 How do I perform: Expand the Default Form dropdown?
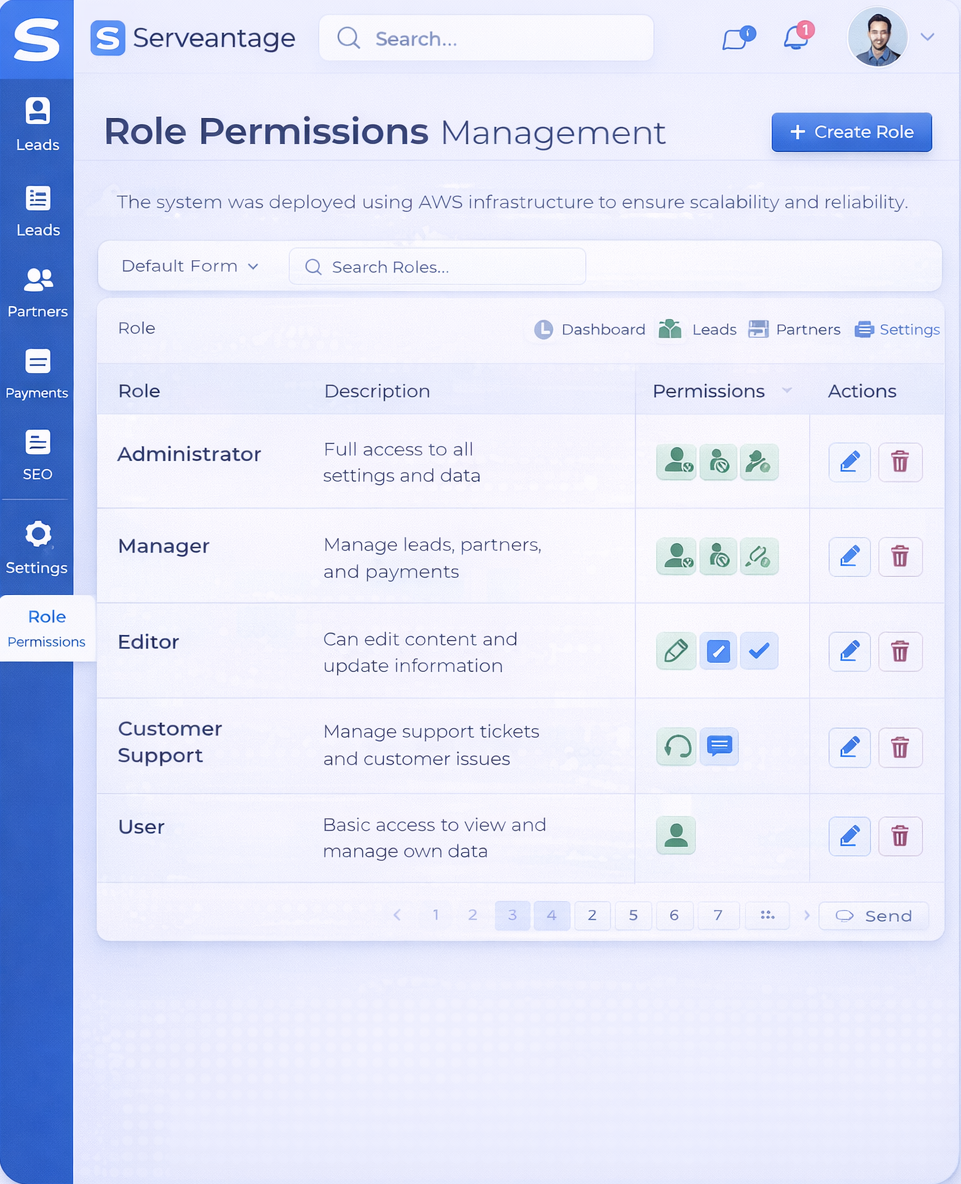click(x=190, y=266)
